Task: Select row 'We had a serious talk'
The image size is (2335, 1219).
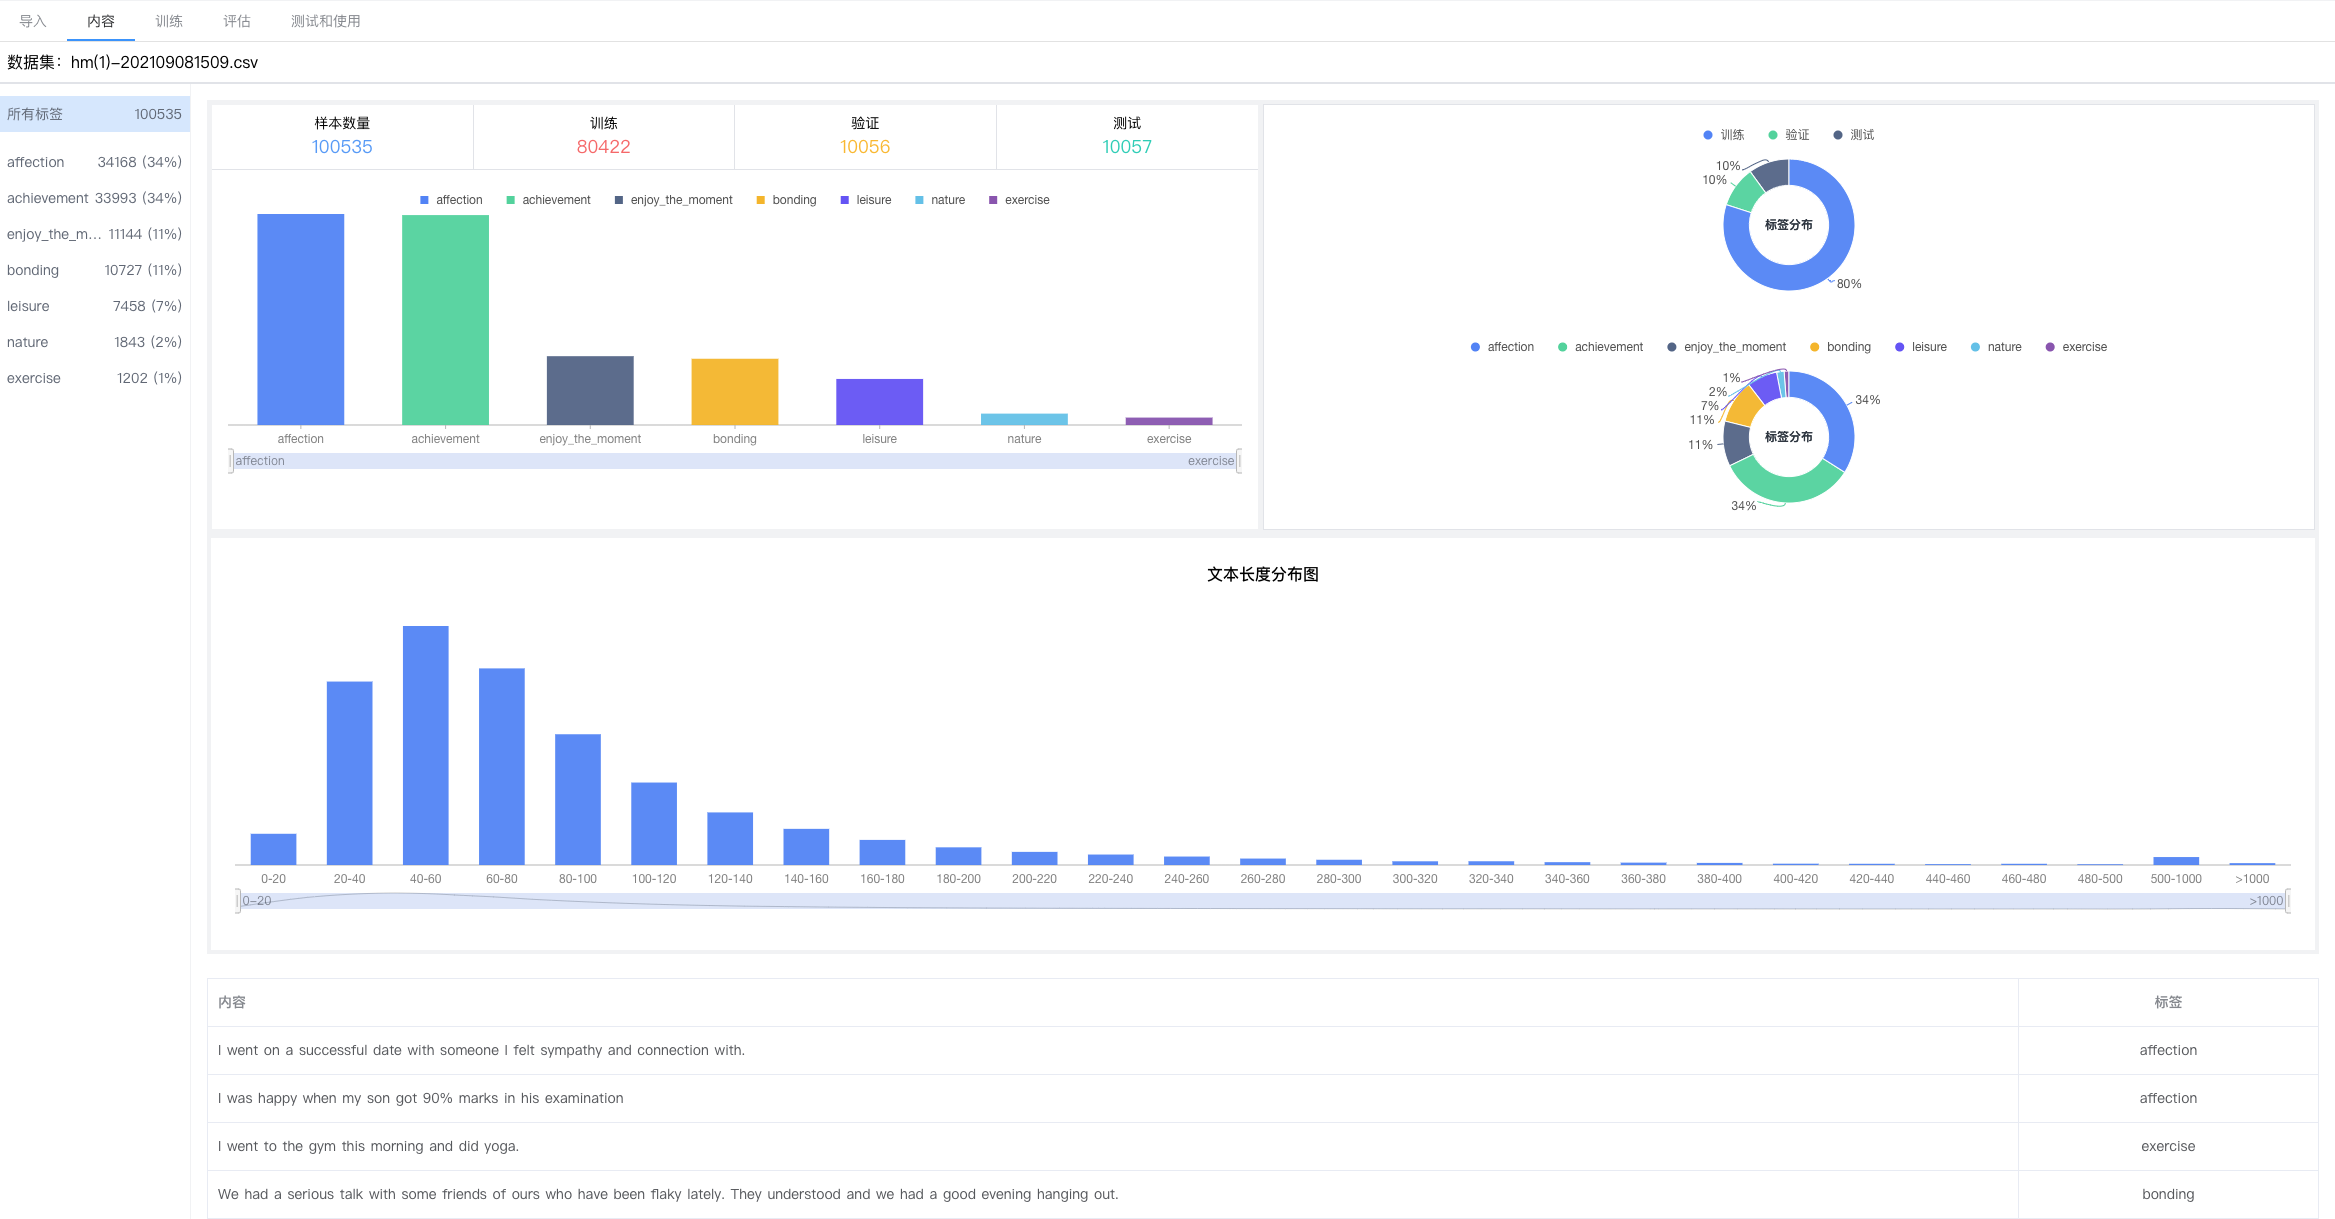Action: [x=1263, y=1194]
